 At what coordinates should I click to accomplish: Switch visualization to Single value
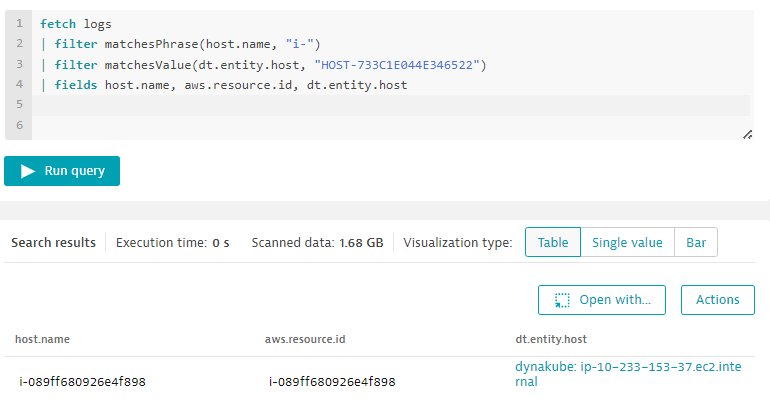tap(627, 242)
